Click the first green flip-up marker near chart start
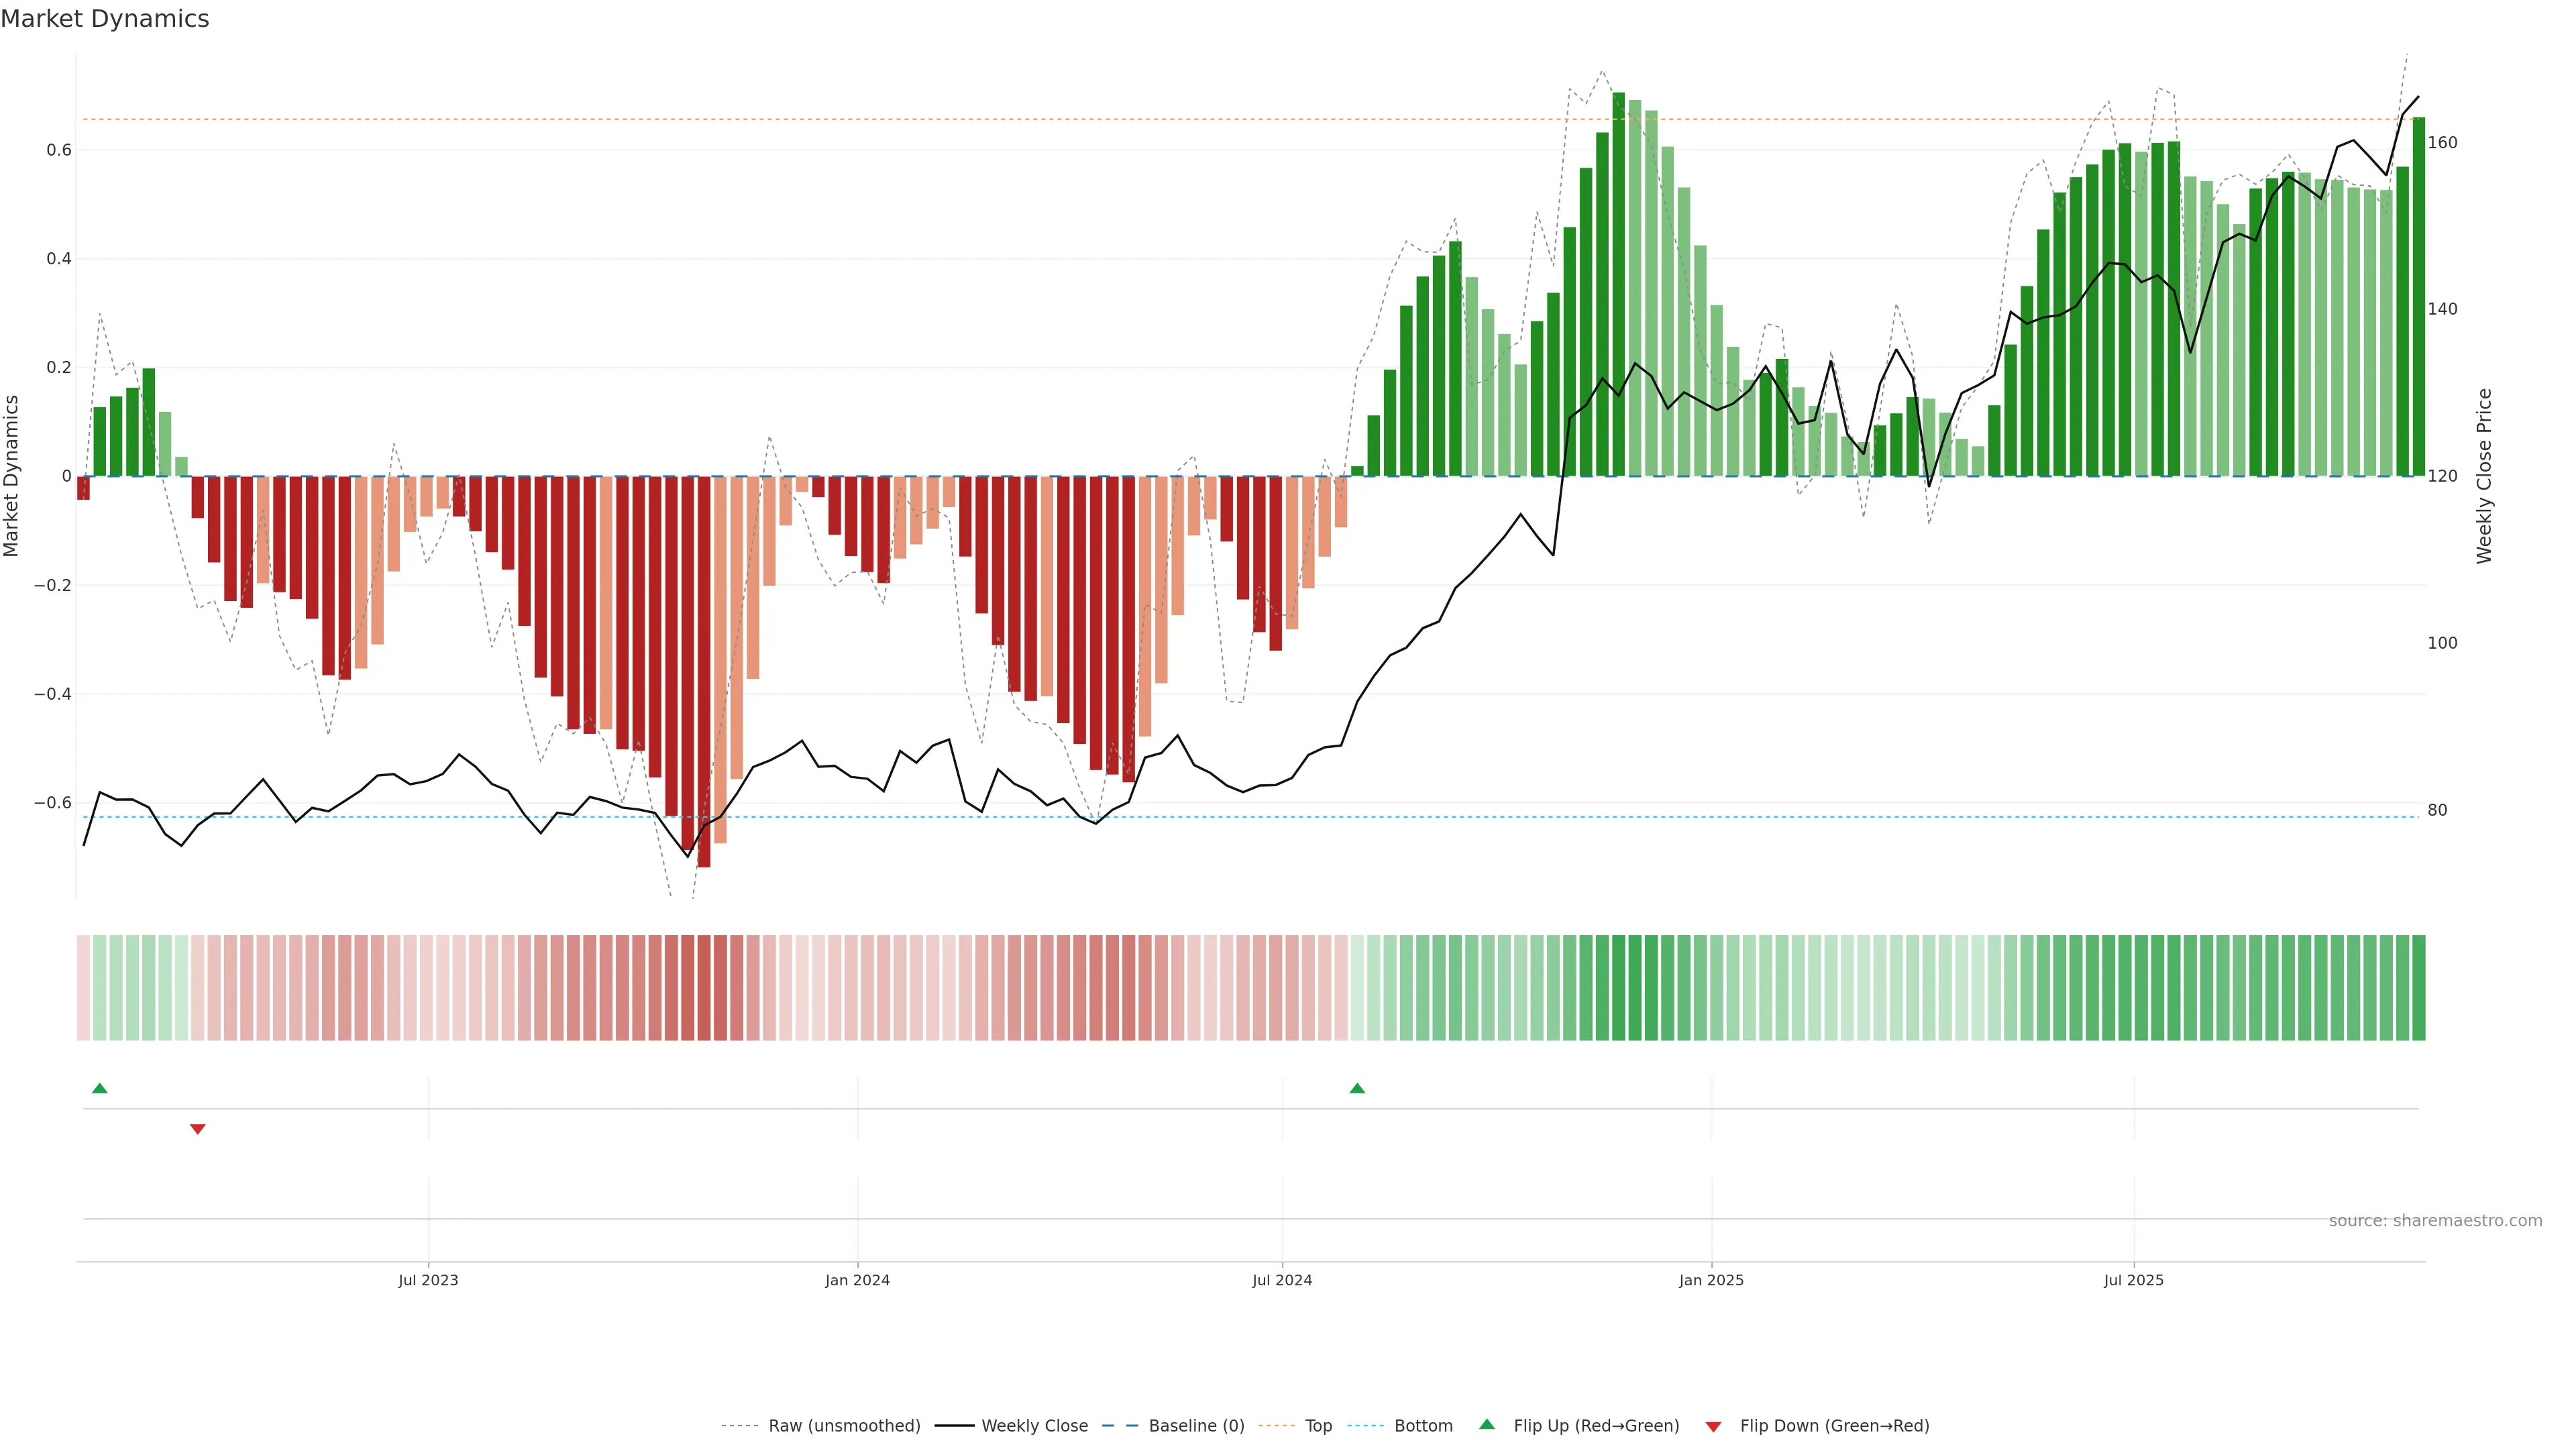Image resolution: width=2576 pixels, height=1449 pixels. (99, 1088)
